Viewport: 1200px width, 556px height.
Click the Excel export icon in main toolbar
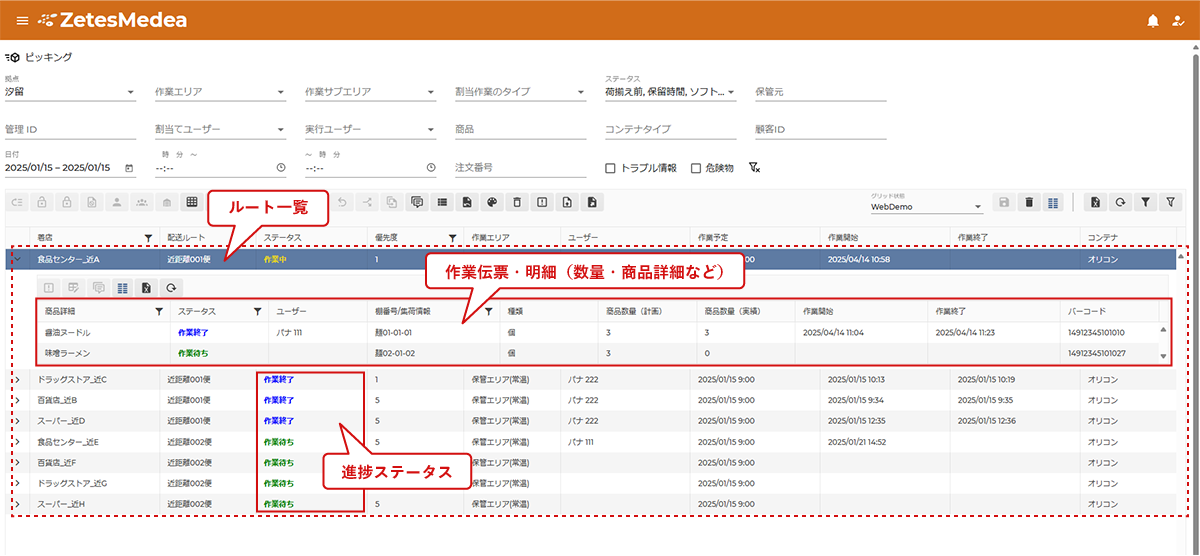(1096, 202)
